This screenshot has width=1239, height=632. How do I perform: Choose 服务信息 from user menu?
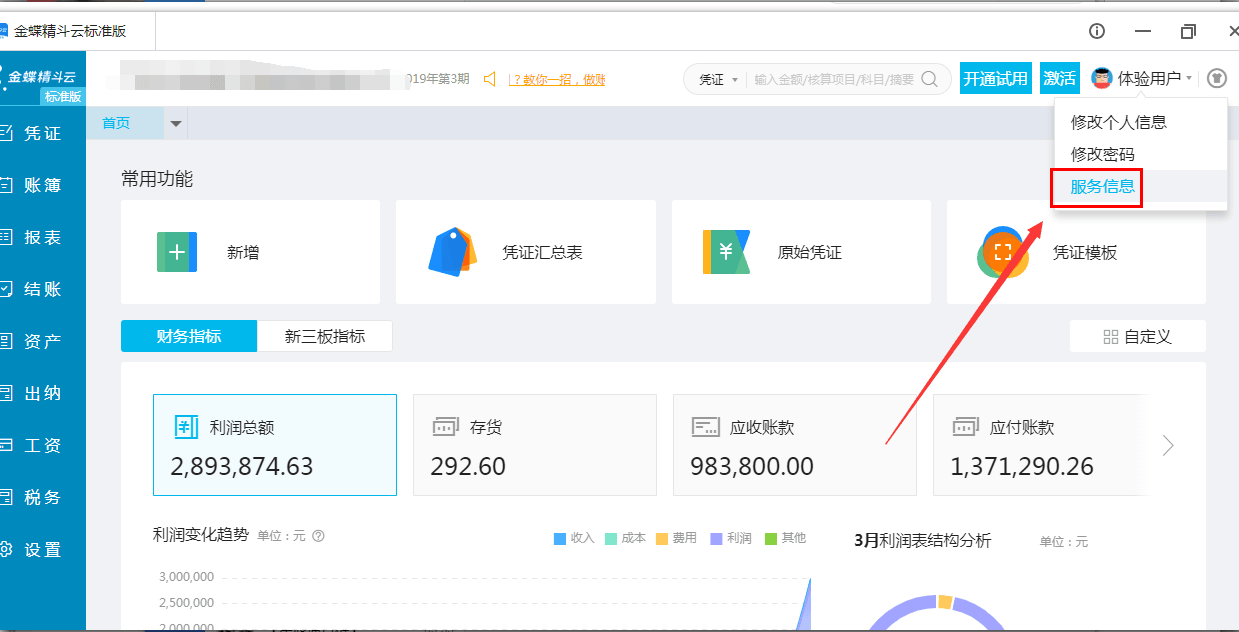[x=1140, y=187]
